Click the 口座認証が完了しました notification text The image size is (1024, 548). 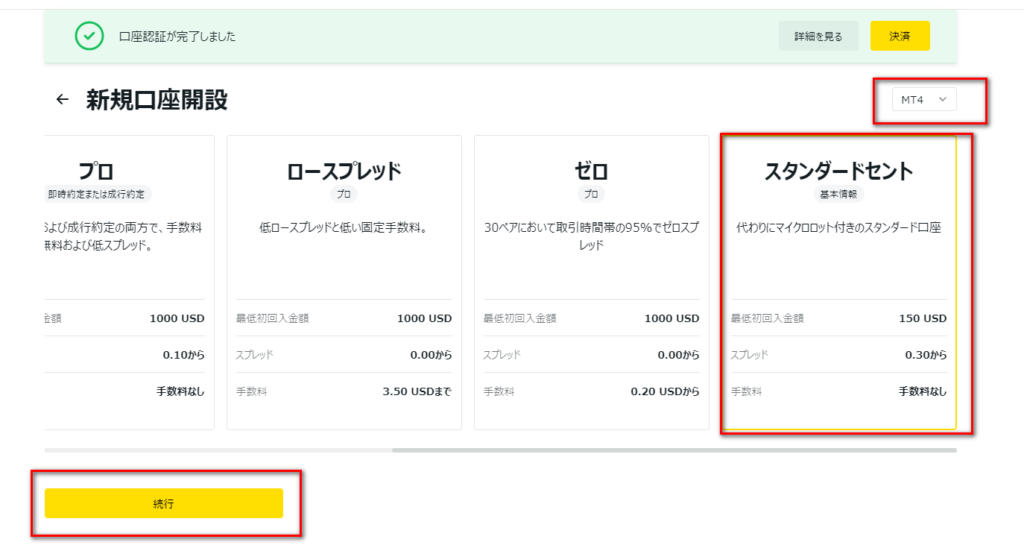[x=177, y=37]
